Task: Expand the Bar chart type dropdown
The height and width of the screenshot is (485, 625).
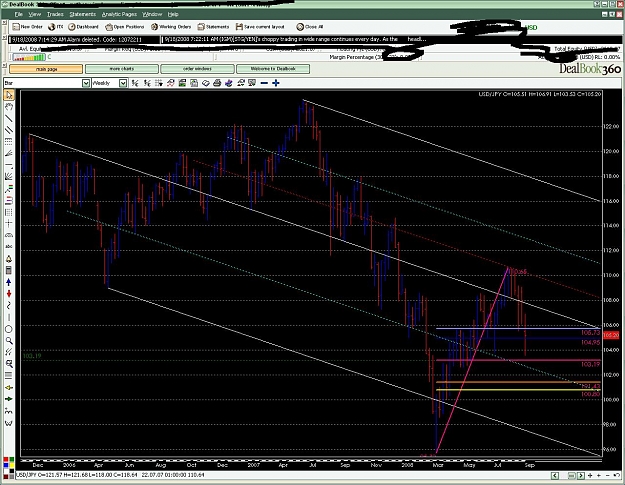Action: (86, 83)
